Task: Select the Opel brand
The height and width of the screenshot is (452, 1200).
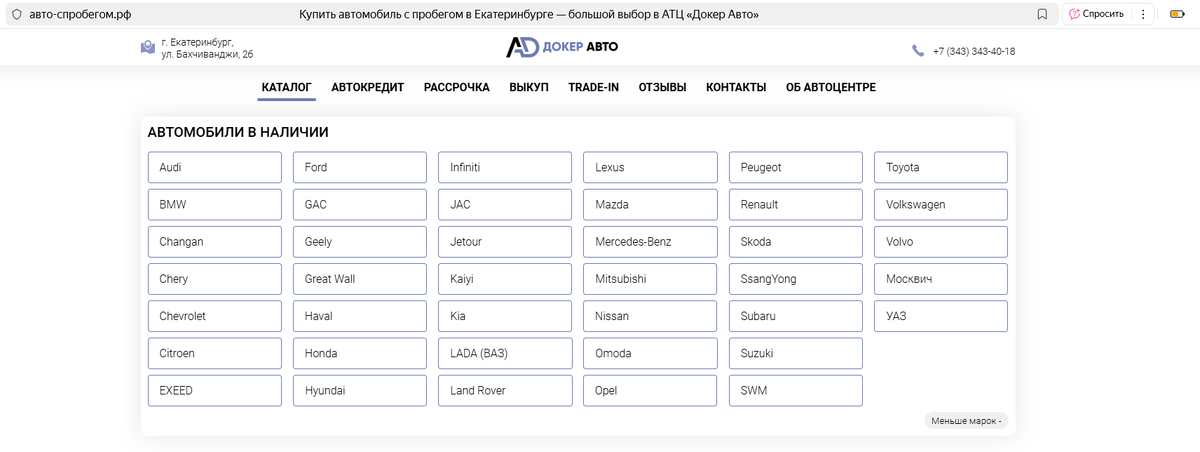Action: click(x=651, y=390)
